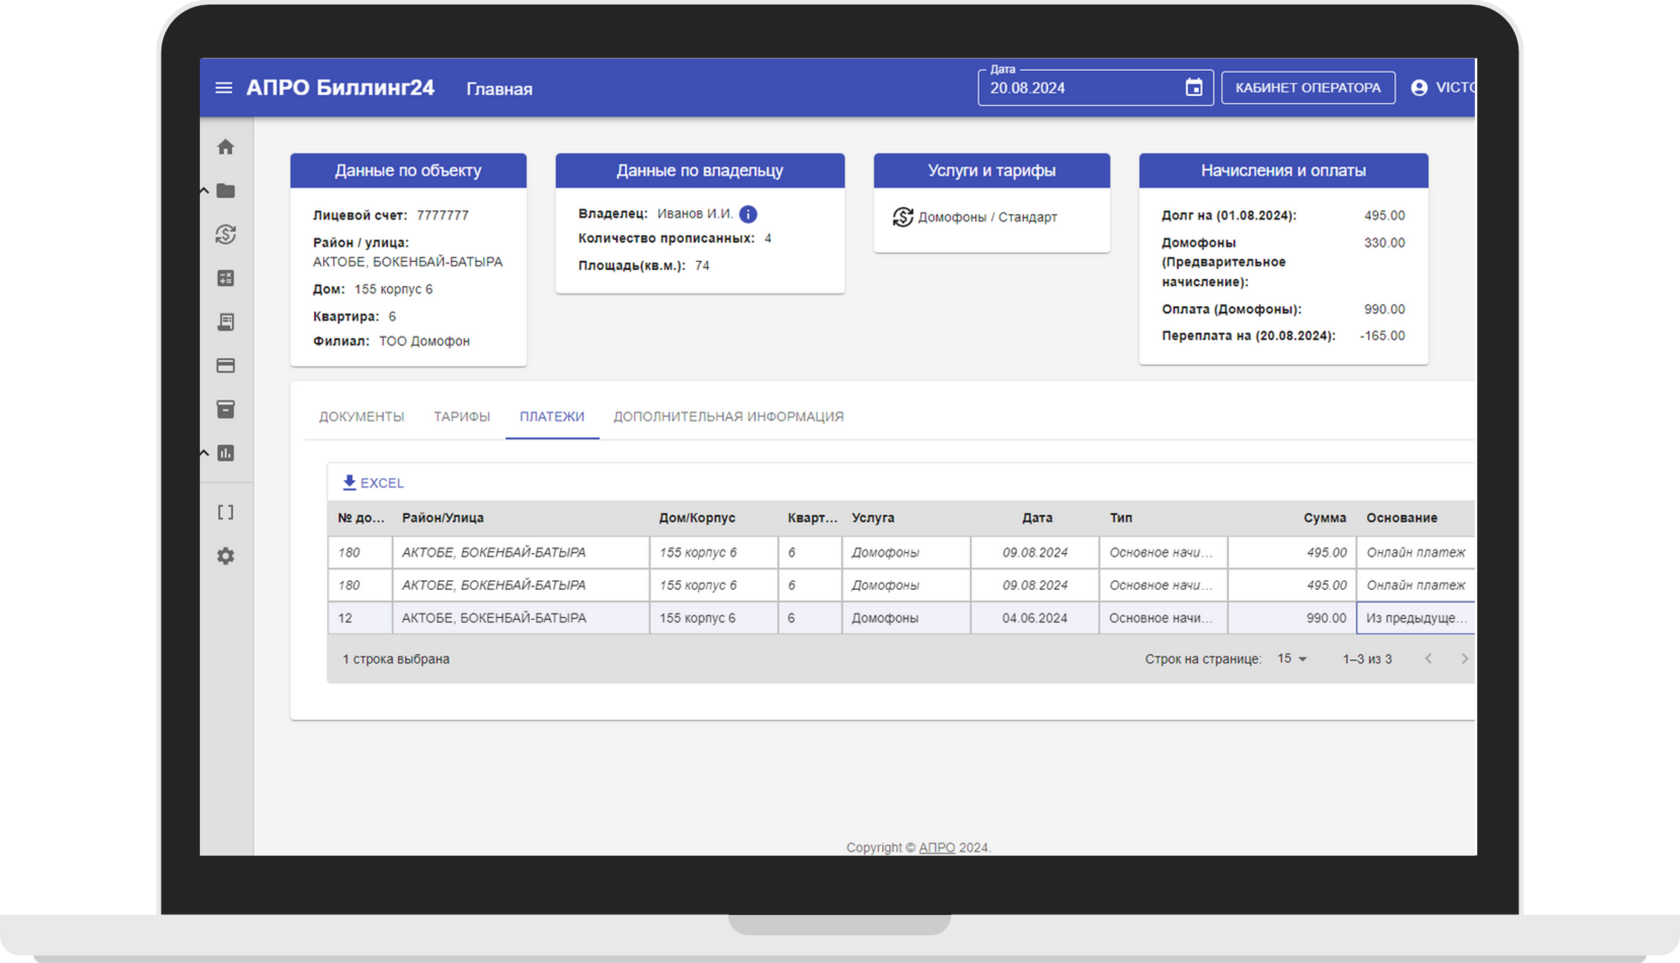1680x963 pixels.
Task: Click the user account avatar icon
Action: tap(1419, 88)
